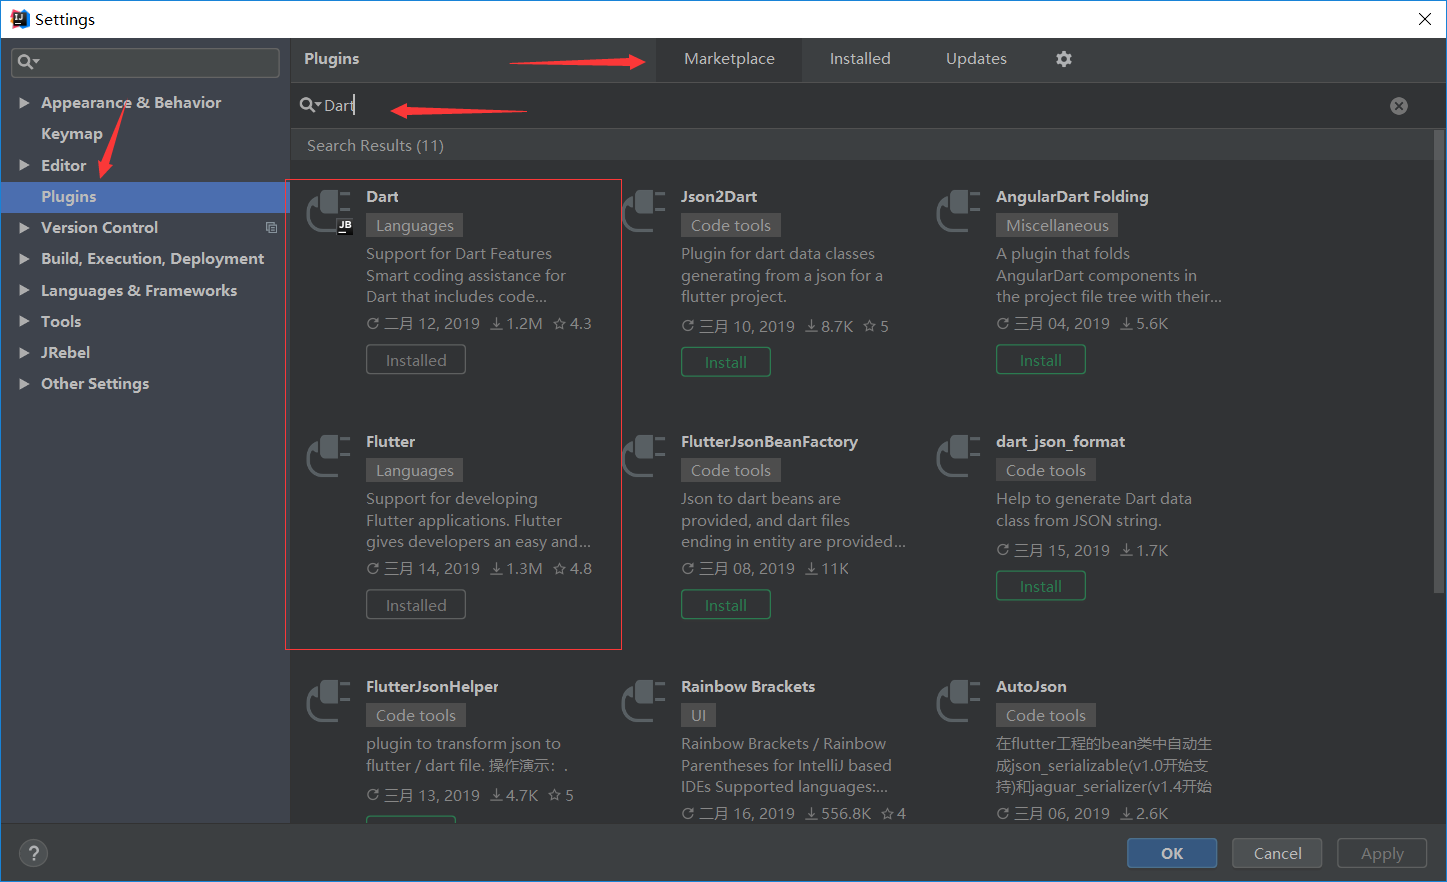Open the FlutterJsonBeanFactory plugin title
Viewport: 1447px width, 882px height.
(x=769, y=442)
